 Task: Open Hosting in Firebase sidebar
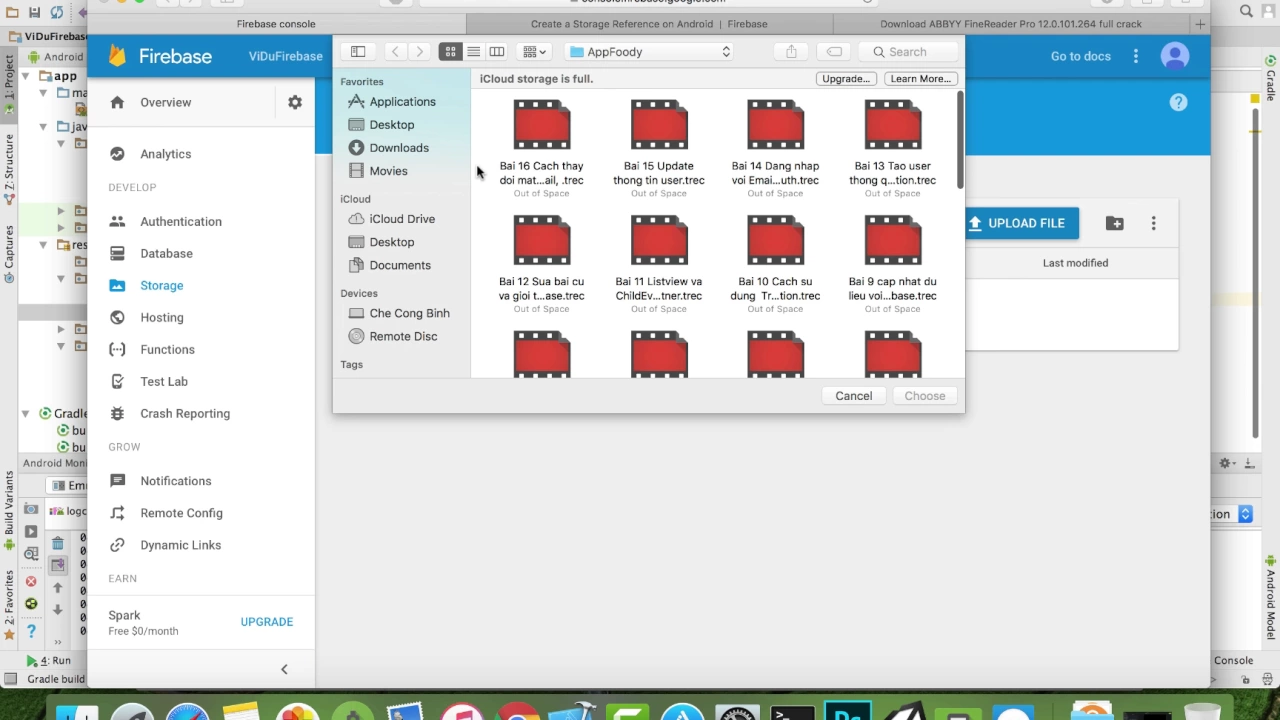coord(161,318)
